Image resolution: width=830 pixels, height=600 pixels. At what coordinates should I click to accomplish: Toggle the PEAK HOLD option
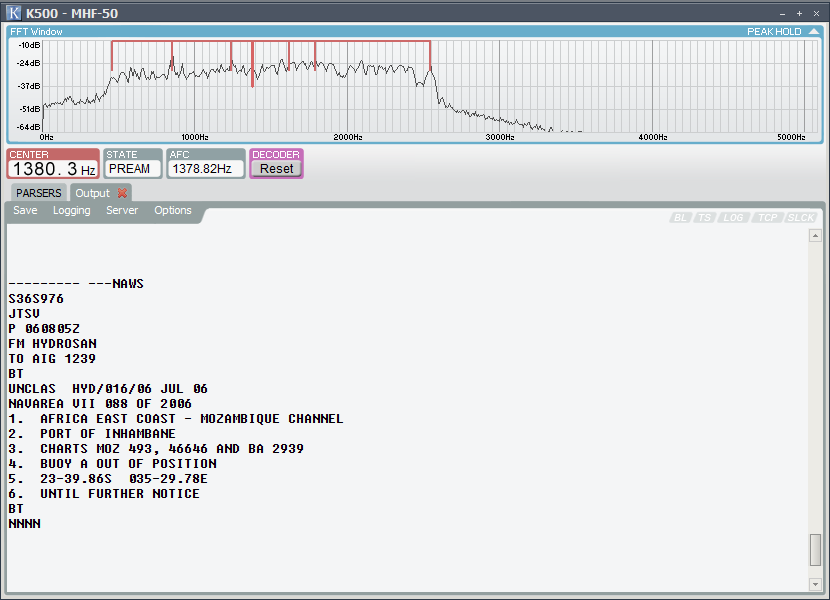pyautogui.click(x=774, y=32)
